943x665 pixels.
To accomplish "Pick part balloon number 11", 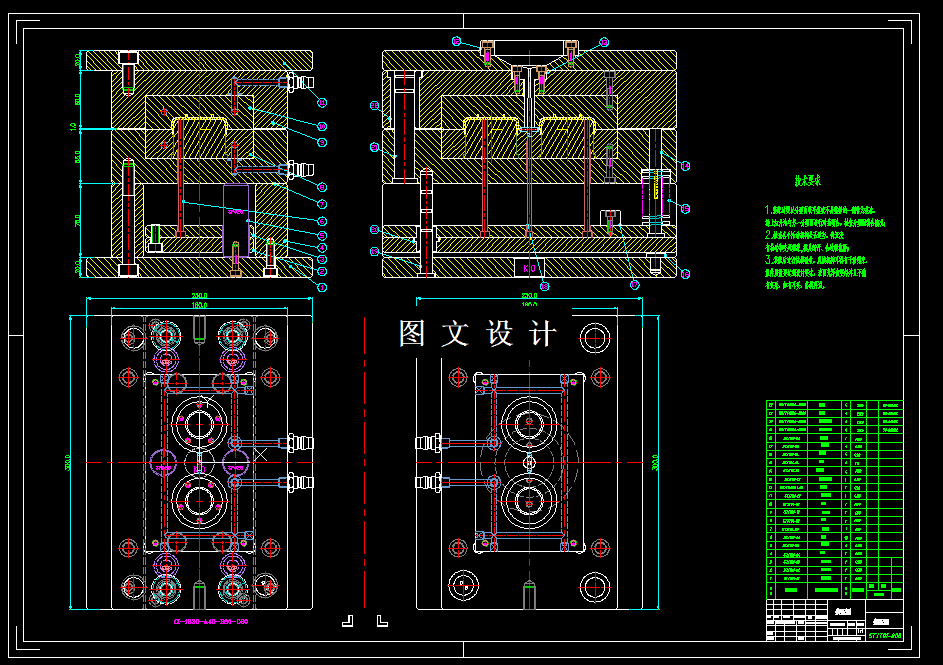I will (x=322, y=103).
